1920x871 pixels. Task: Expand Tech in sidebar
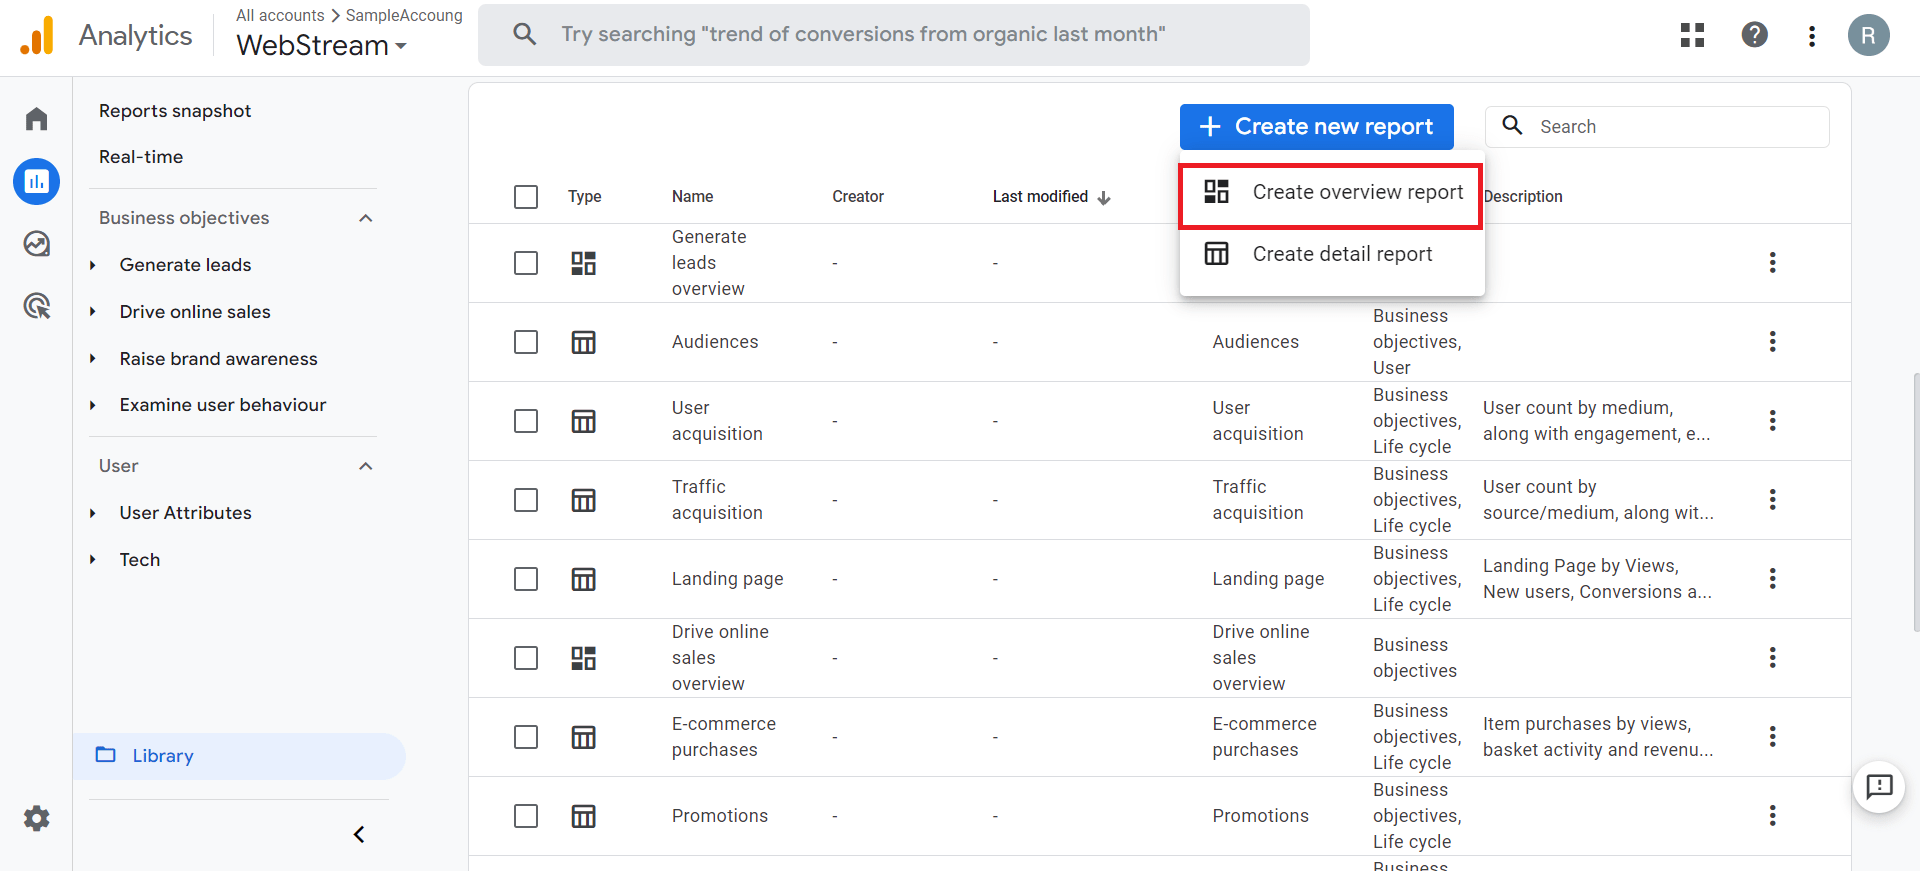pos(92,560)
